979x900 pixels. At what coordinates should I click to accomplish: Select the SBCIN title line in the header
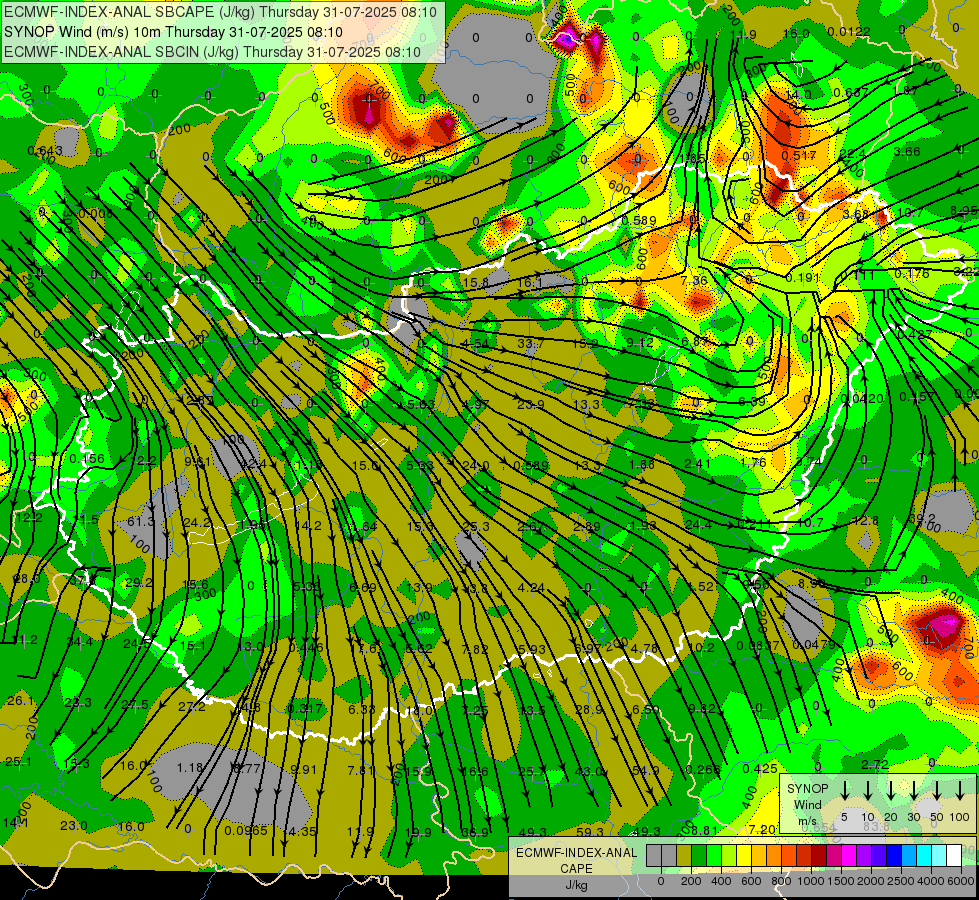(x=212, y=52)
